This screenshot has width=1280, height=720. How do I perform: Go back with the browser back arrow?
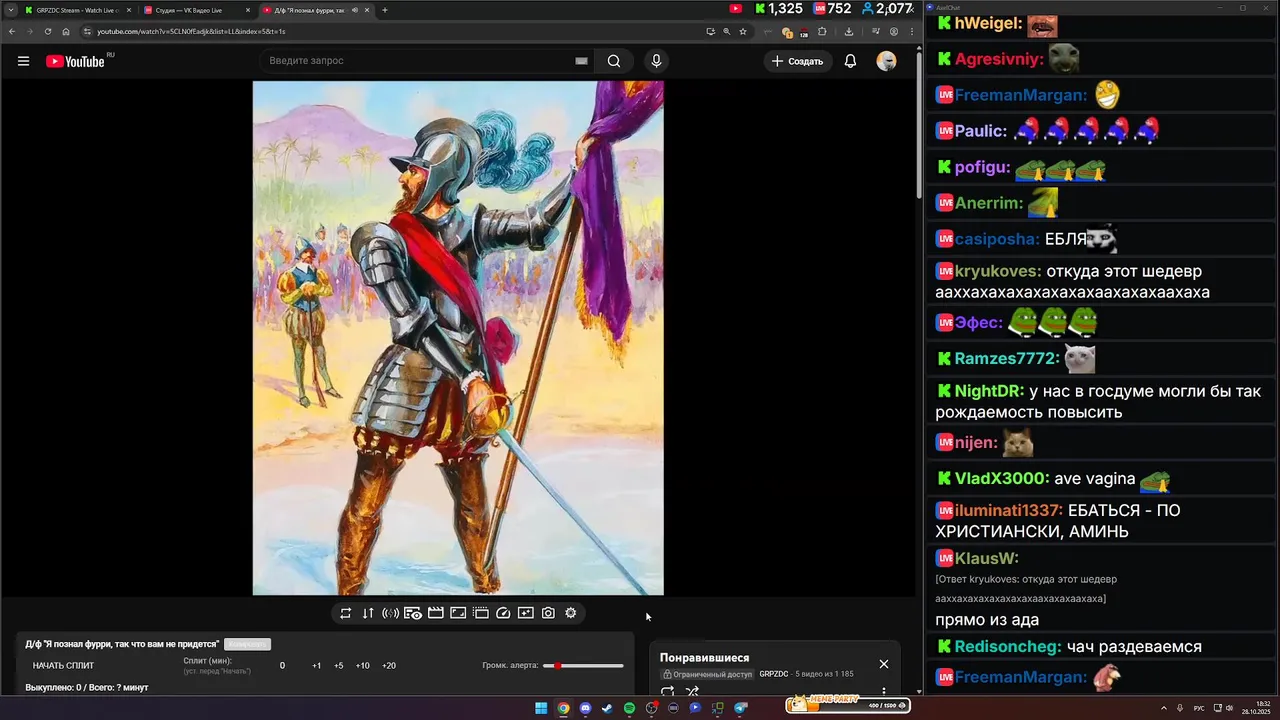(11, 31)
